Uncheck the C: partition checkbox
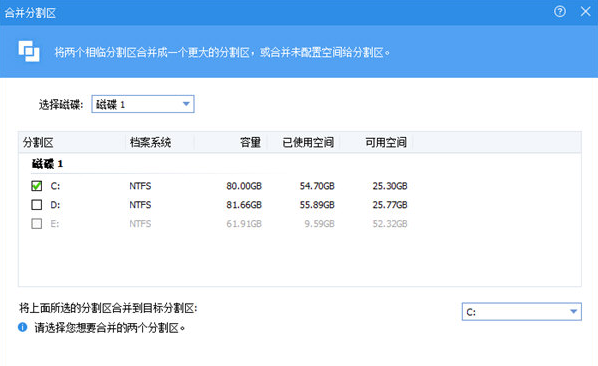 pyautogui.click(x=37, y=186)
